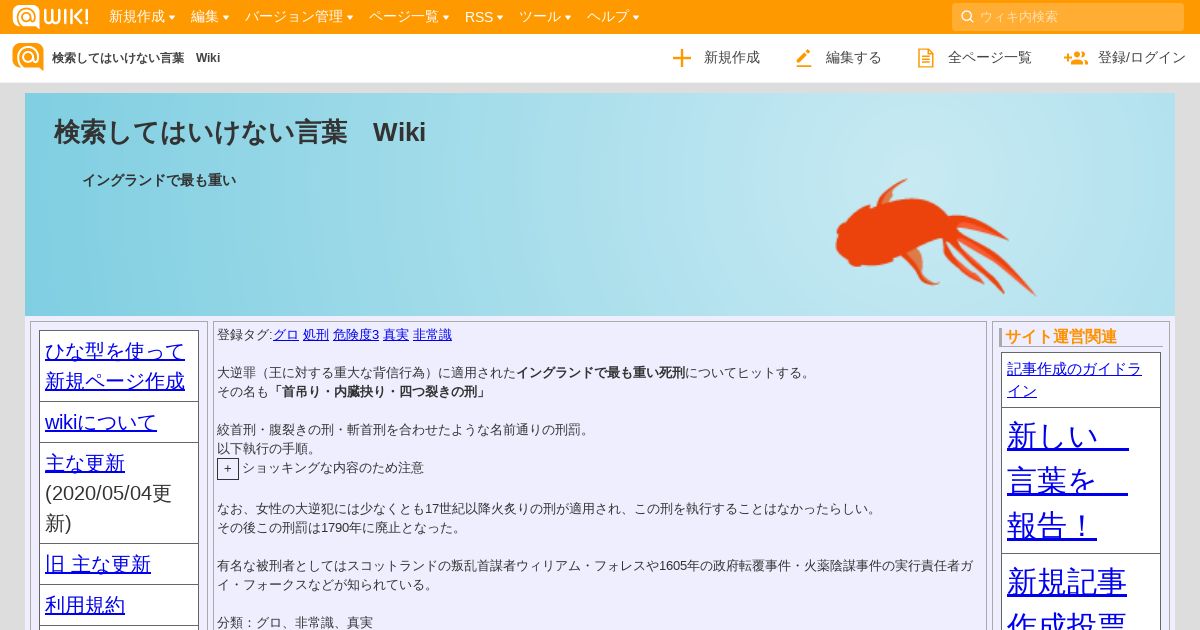
Task: Open the 編集 dropdown menu
Action: point(210,17)
